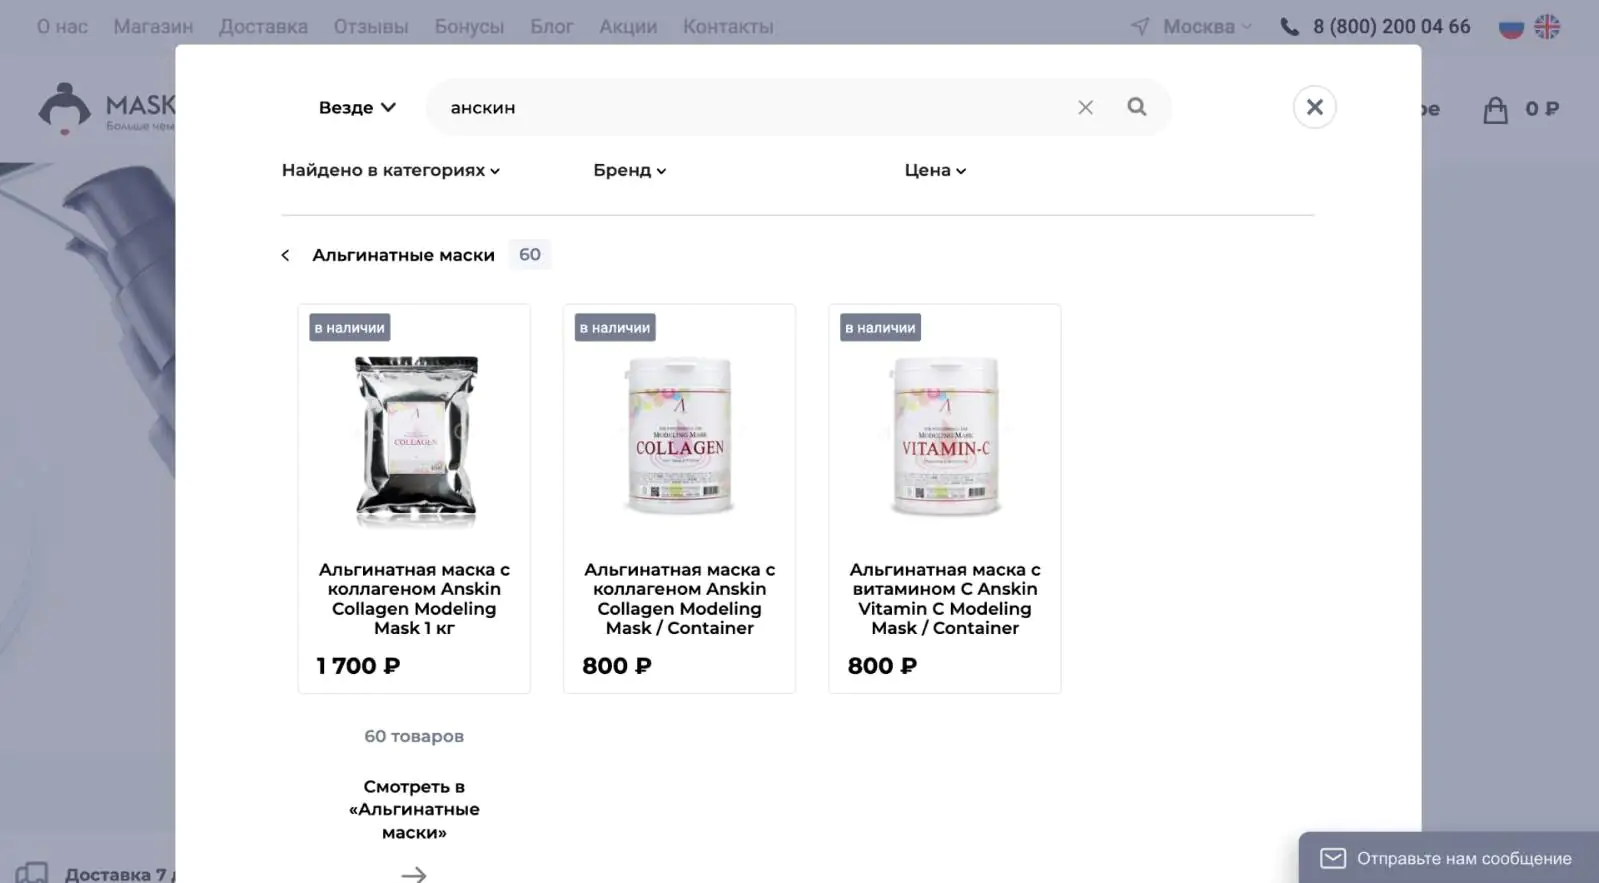The width and height of the screenshot is (1599, 883).
Task: Open the Vitamin-C container product image
Action: coord(945,436)
